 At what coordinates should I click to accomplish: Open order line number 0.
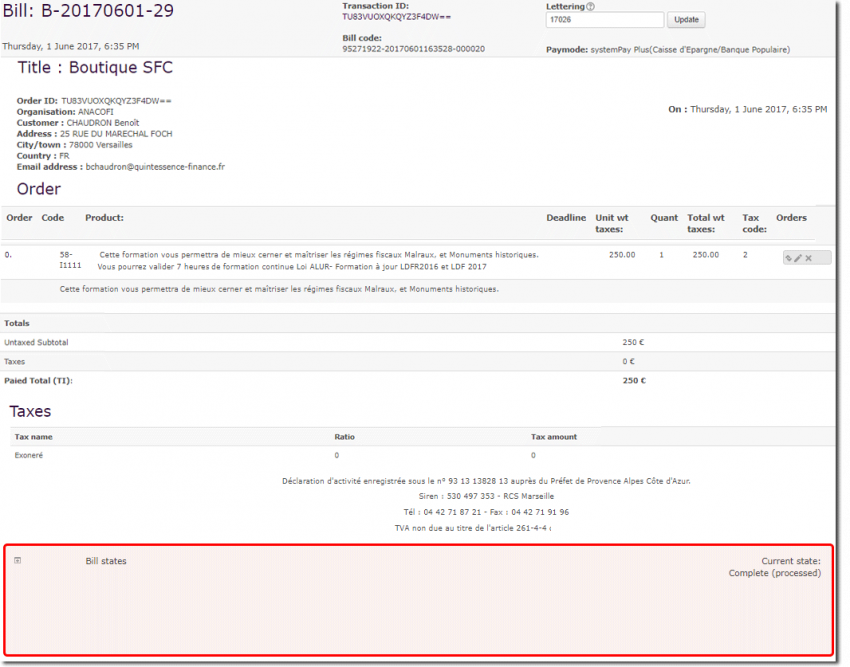[x=8, y=255]
